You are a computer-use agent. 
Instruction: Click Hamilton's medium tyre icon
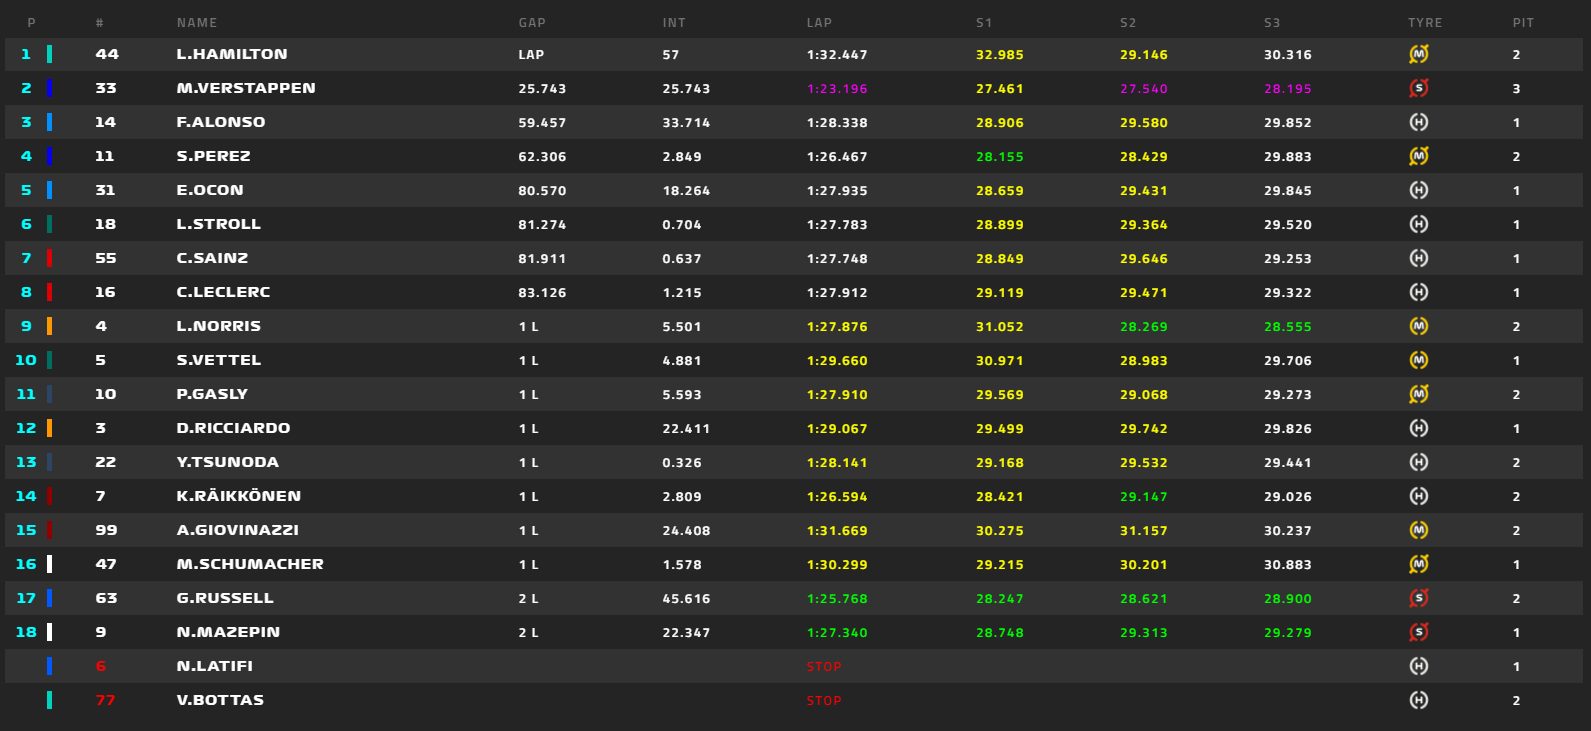pyautogui.click(x=1418, y=54)
